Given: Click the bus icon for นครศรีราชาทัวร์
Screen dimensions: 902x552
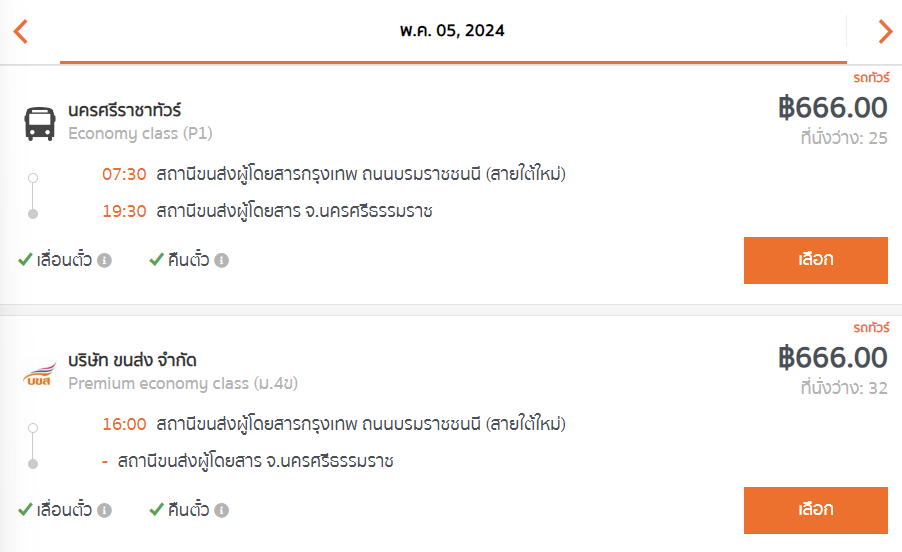Looking at the screenshot, I should click(40, 123).
